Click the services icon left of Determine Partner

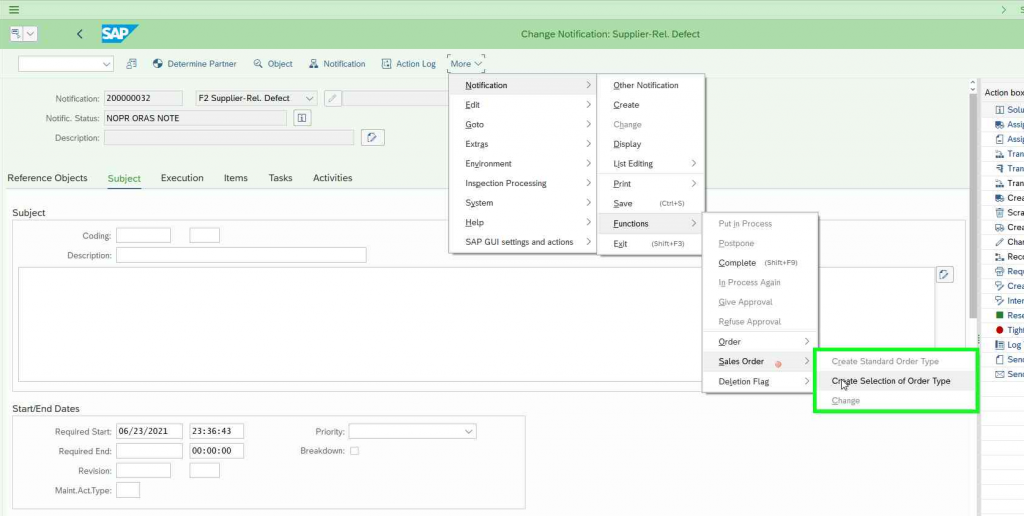[131, 63]
